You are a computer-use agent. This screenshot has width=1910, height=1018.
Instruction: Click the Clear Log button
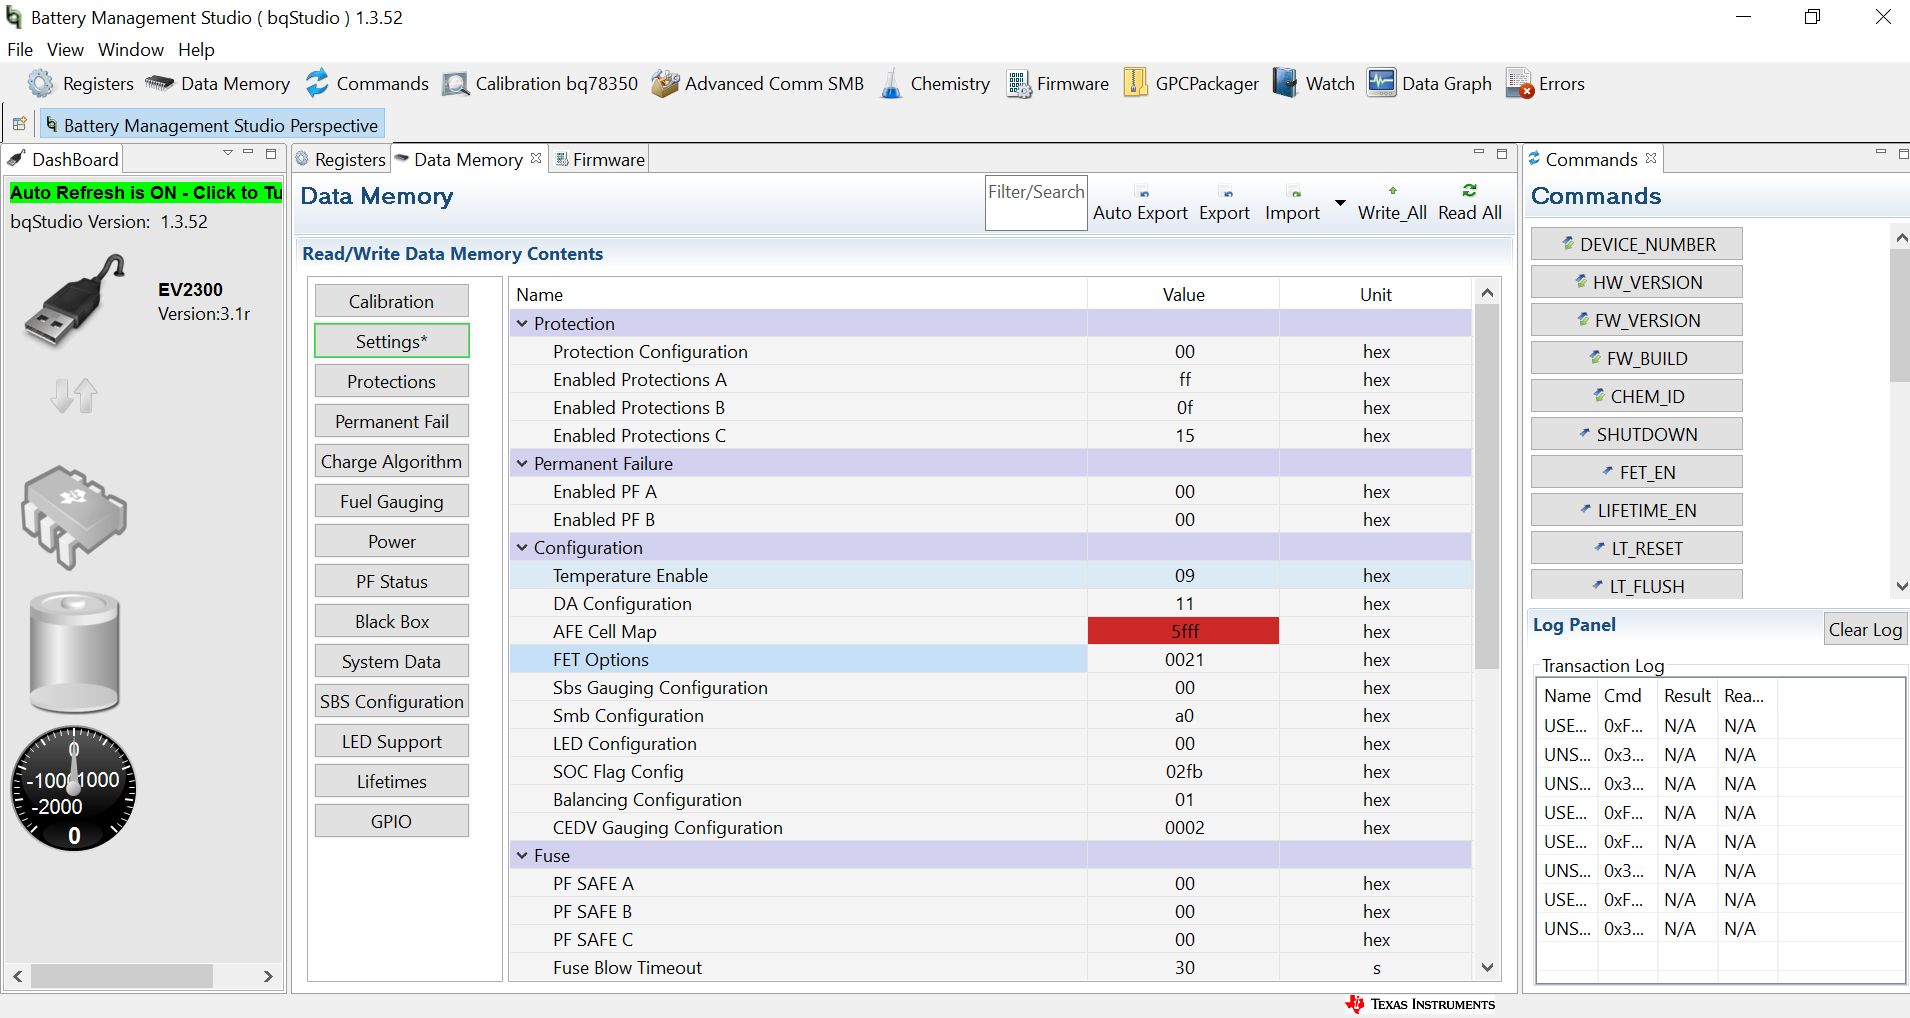(1865, 629)
